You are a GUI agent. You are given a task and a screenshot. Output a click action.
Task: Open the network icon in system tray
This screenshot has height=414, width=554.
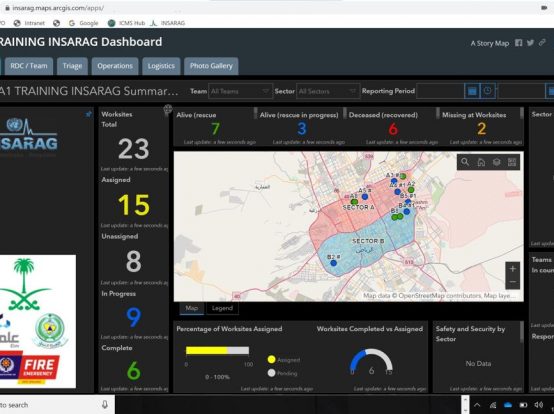(493, 405)
